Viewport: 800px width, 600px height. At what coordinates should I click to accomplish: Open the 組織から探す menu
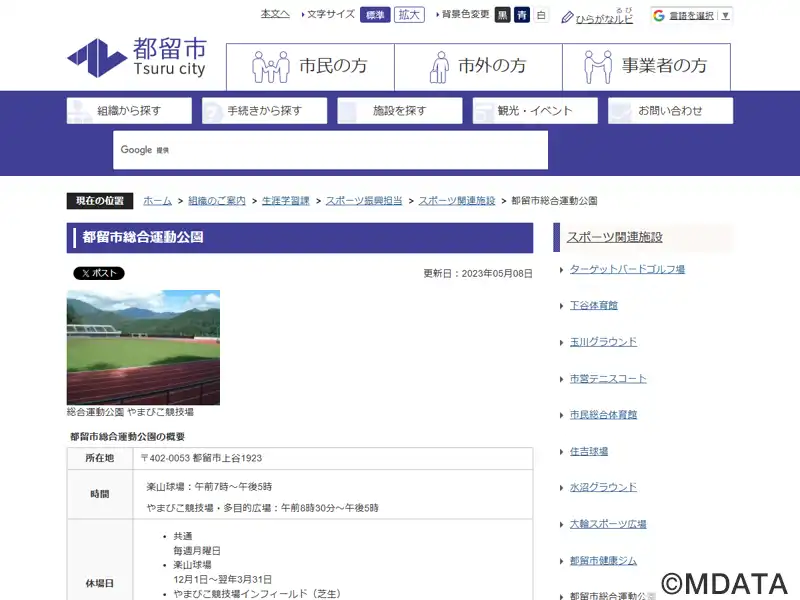129,111
